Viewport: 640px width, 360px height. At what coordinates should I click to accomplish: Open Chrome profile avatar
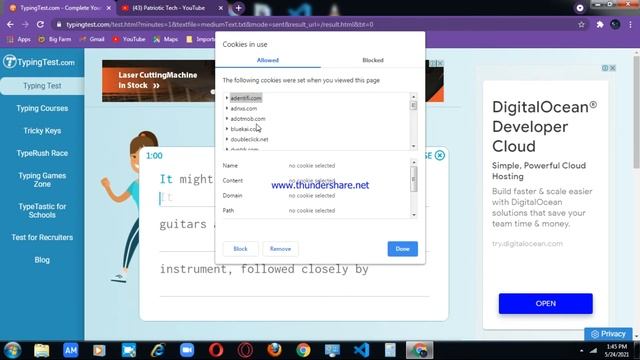pos(615,24)
